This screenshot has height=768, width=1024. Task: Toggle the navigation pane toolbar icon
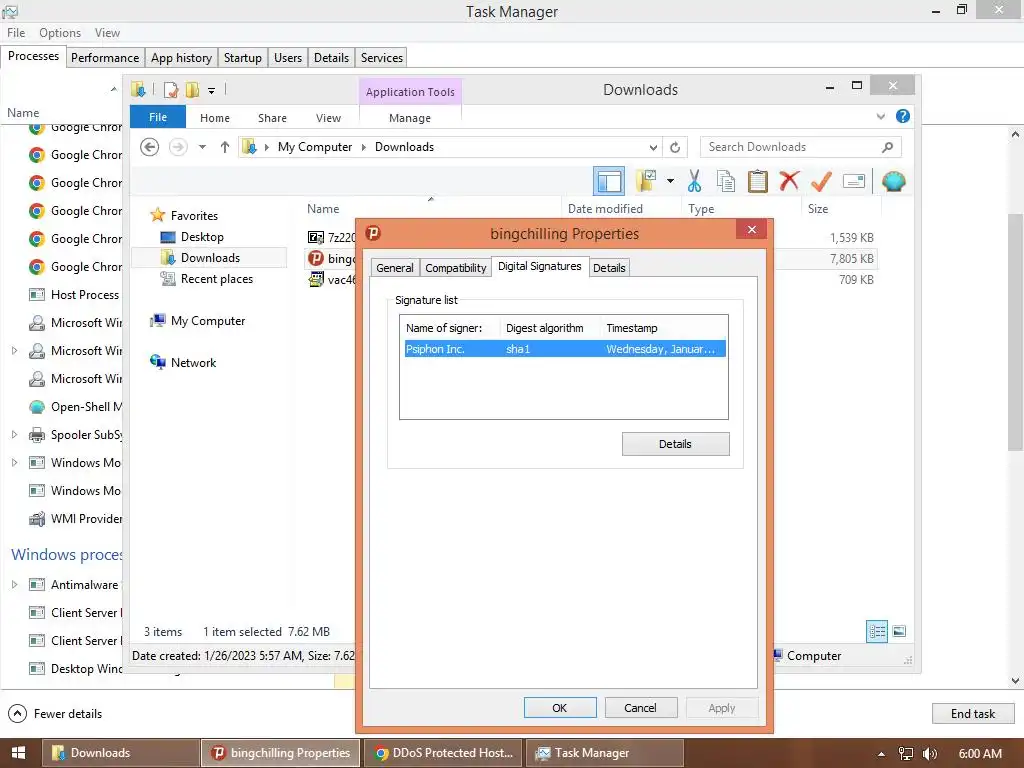click(609, 181)
